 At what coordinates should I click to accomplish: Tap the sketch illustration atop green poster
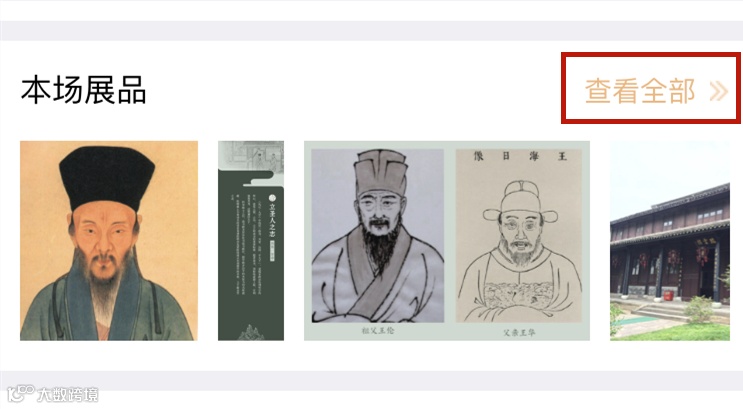point(251,159)
